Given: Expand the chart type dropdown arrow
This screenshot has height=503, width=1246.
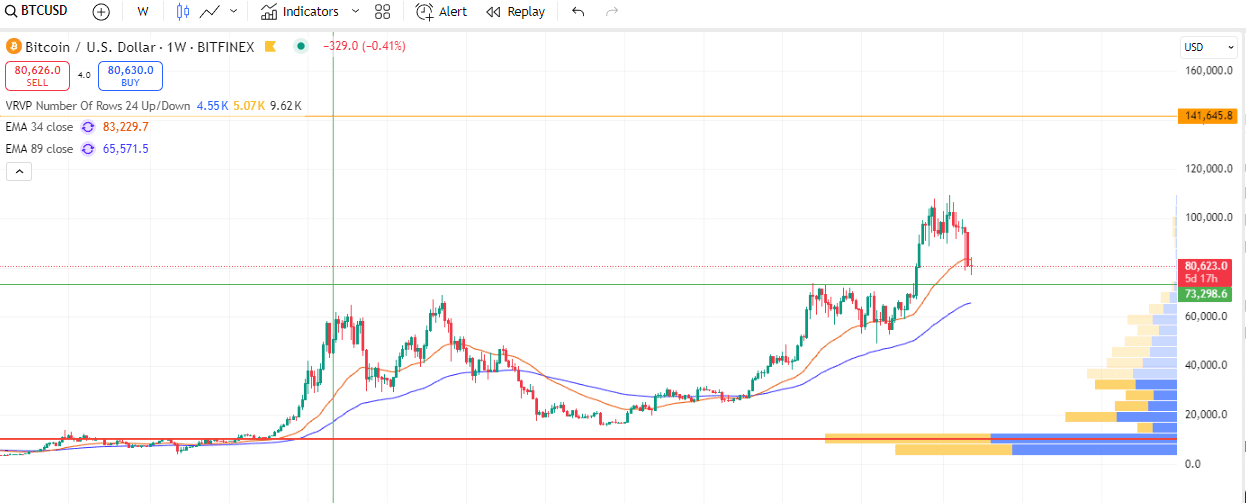Looking at the screenshot, I should [x=234, y=12].
